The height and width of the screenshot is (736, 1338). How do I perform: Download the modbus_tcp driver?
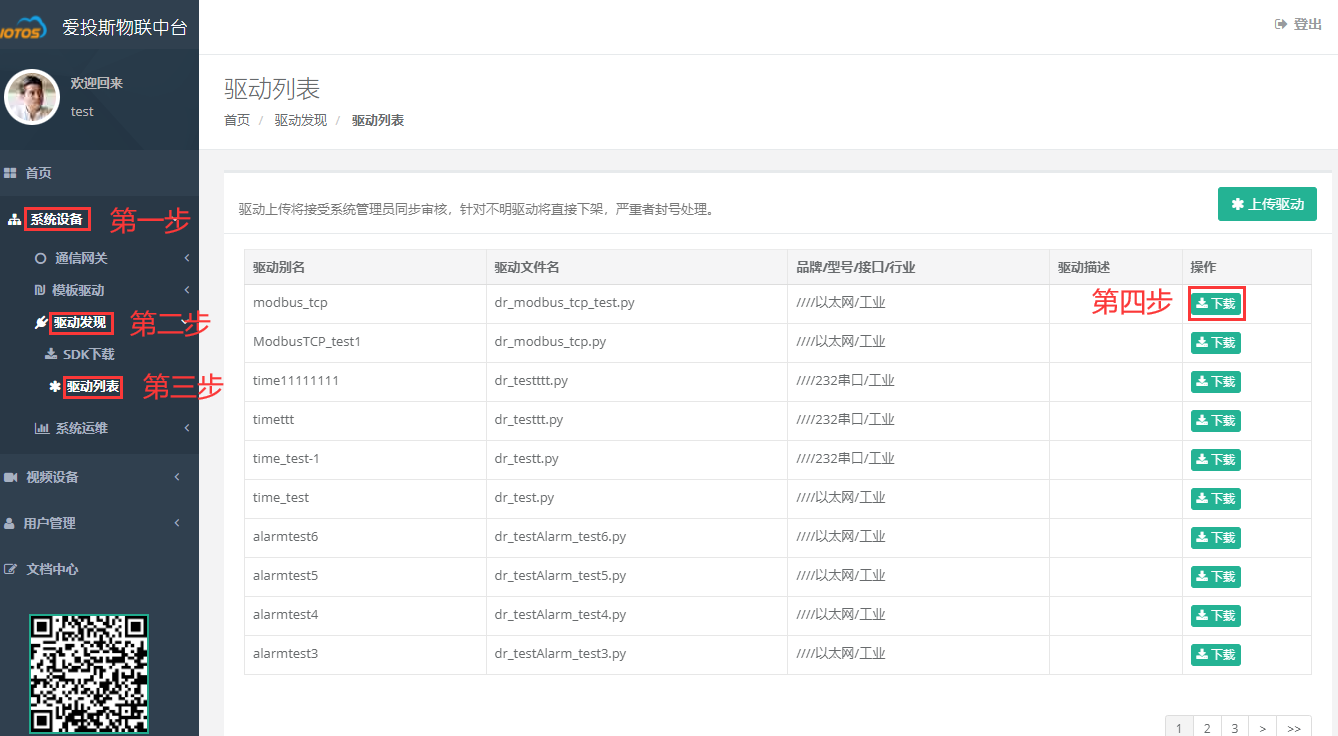[x=1216, y=303]
